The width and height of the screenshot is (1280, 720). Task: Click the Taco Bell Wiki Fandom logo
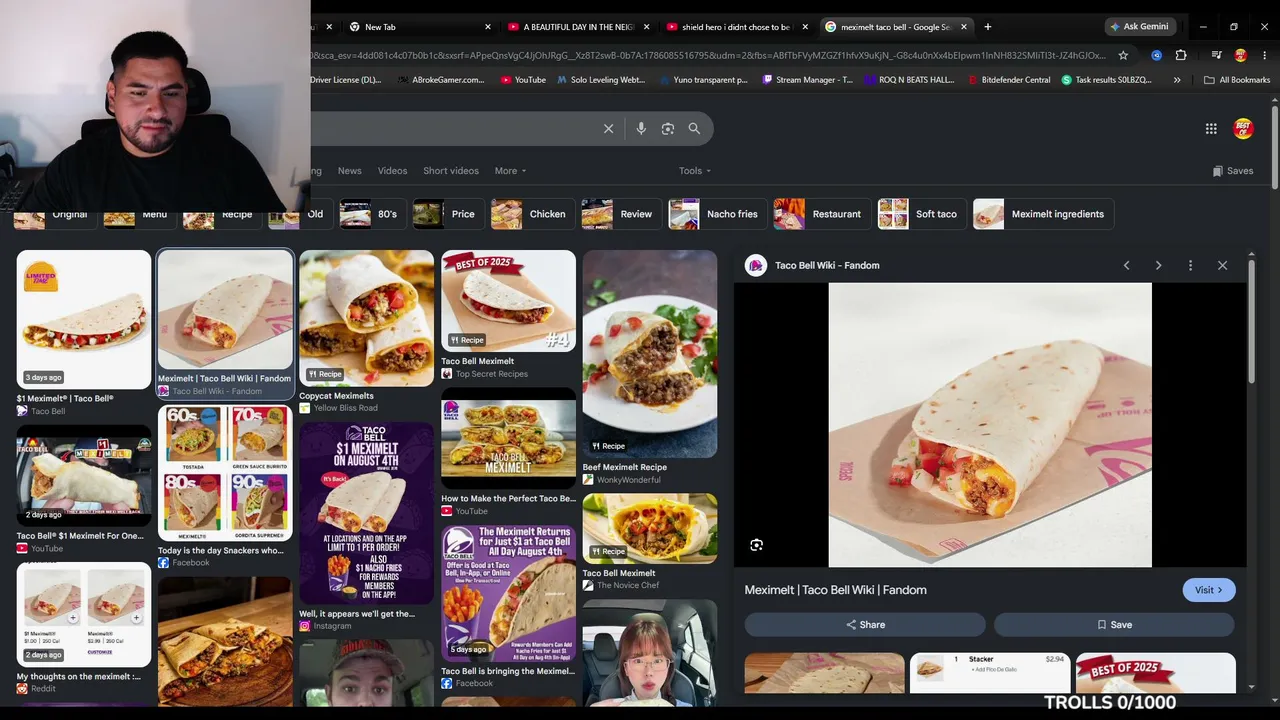pos(756,265)
